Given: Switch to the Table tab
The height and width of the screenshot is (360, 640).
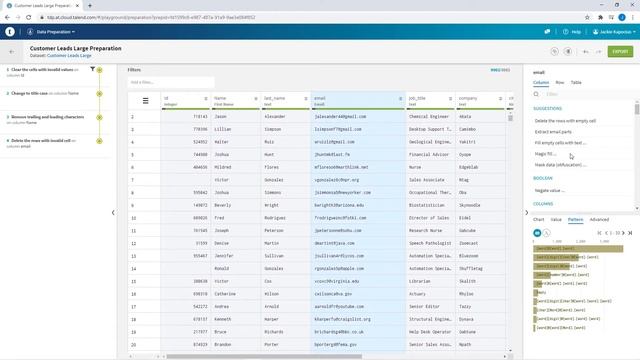Looking at the screenshot, I should 576,82.
